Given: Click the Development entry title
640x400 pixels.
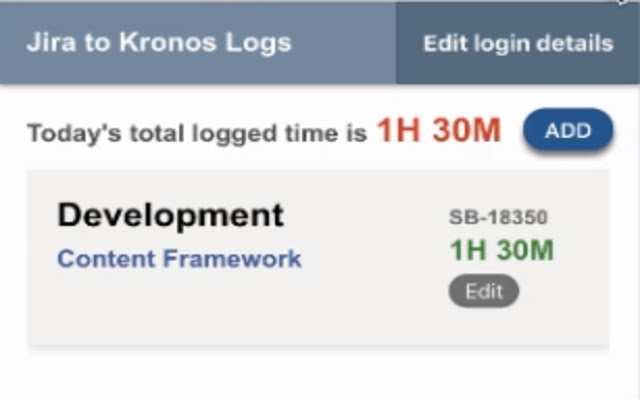Looking at the screenshot, I should pos(171,215).
